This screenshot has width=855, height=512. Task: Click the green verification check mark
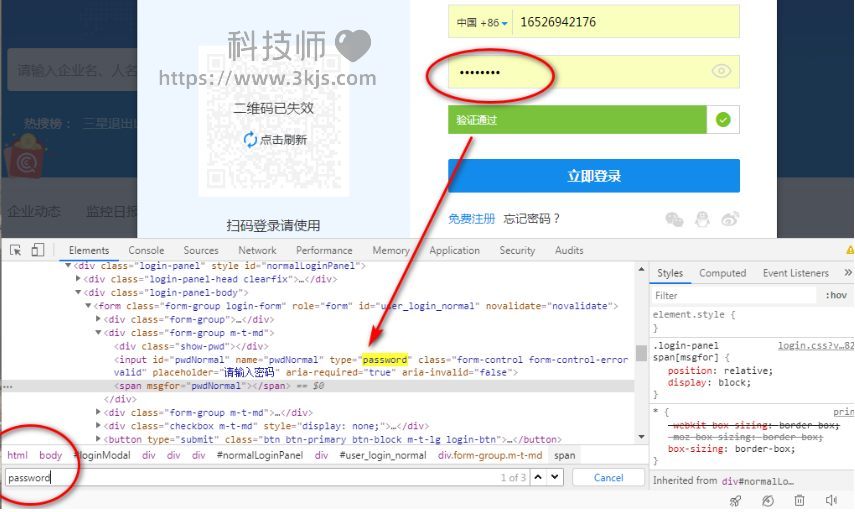pyautogui.click(x=723, y=119)
